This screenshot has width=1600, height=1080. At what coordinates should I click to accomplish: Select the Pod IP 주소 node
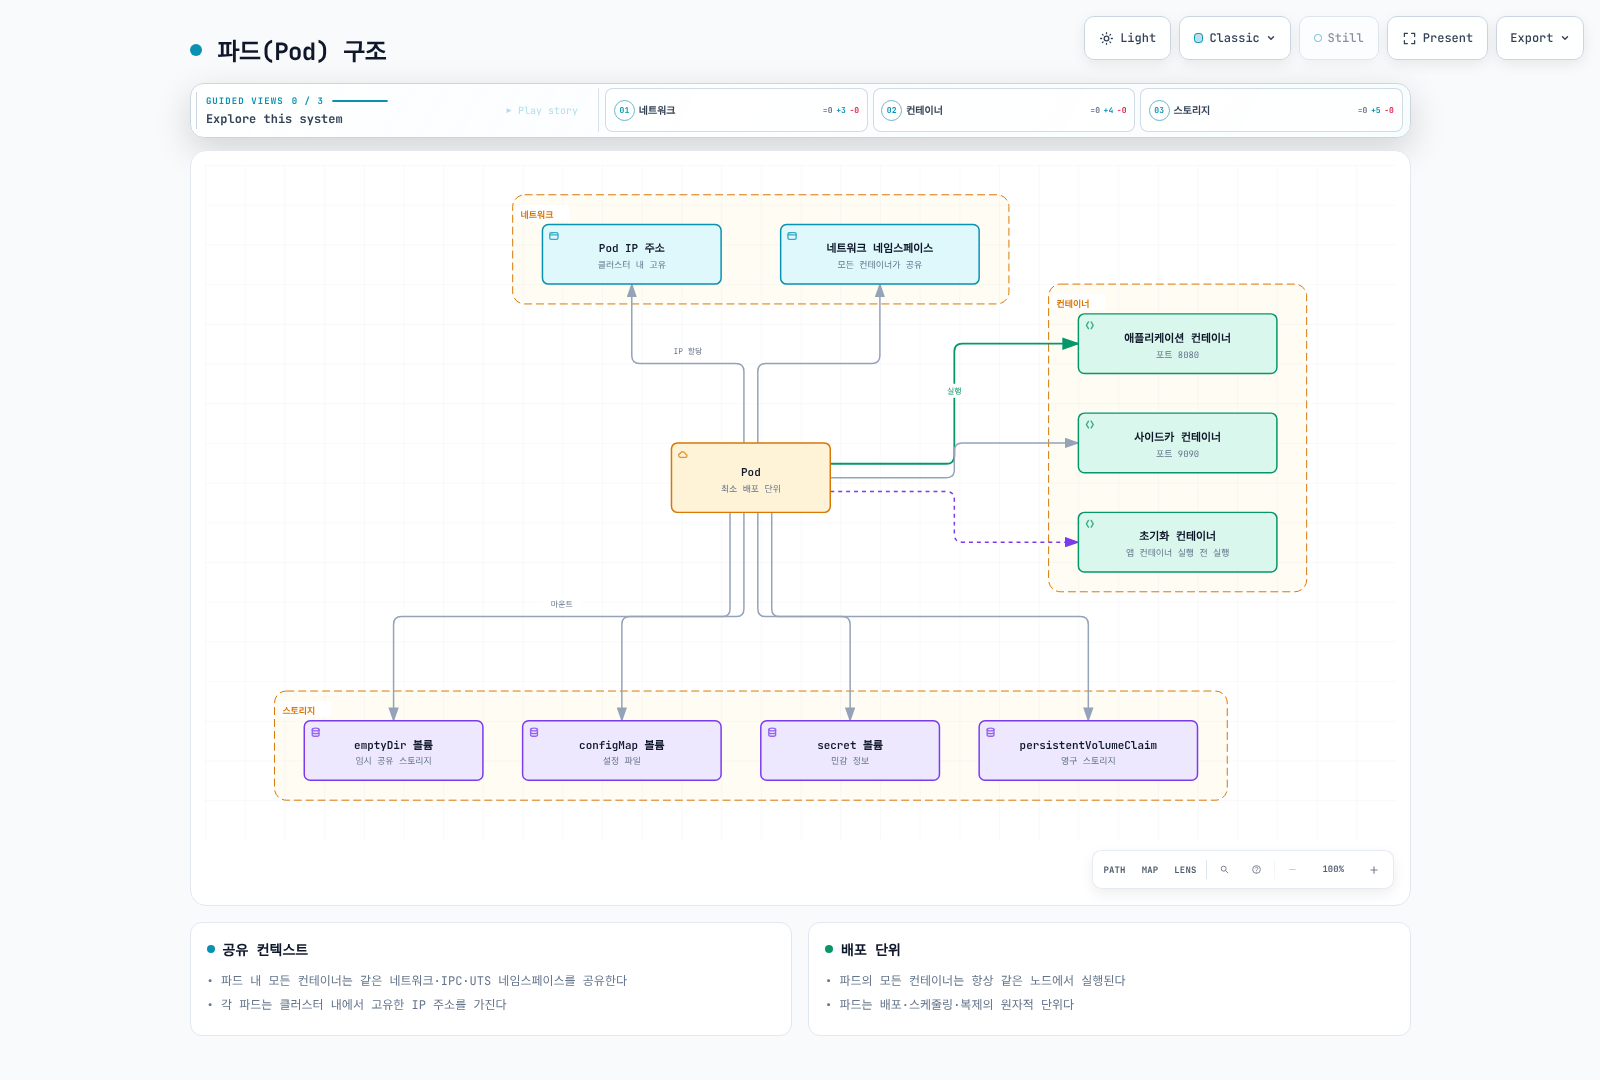632,254
